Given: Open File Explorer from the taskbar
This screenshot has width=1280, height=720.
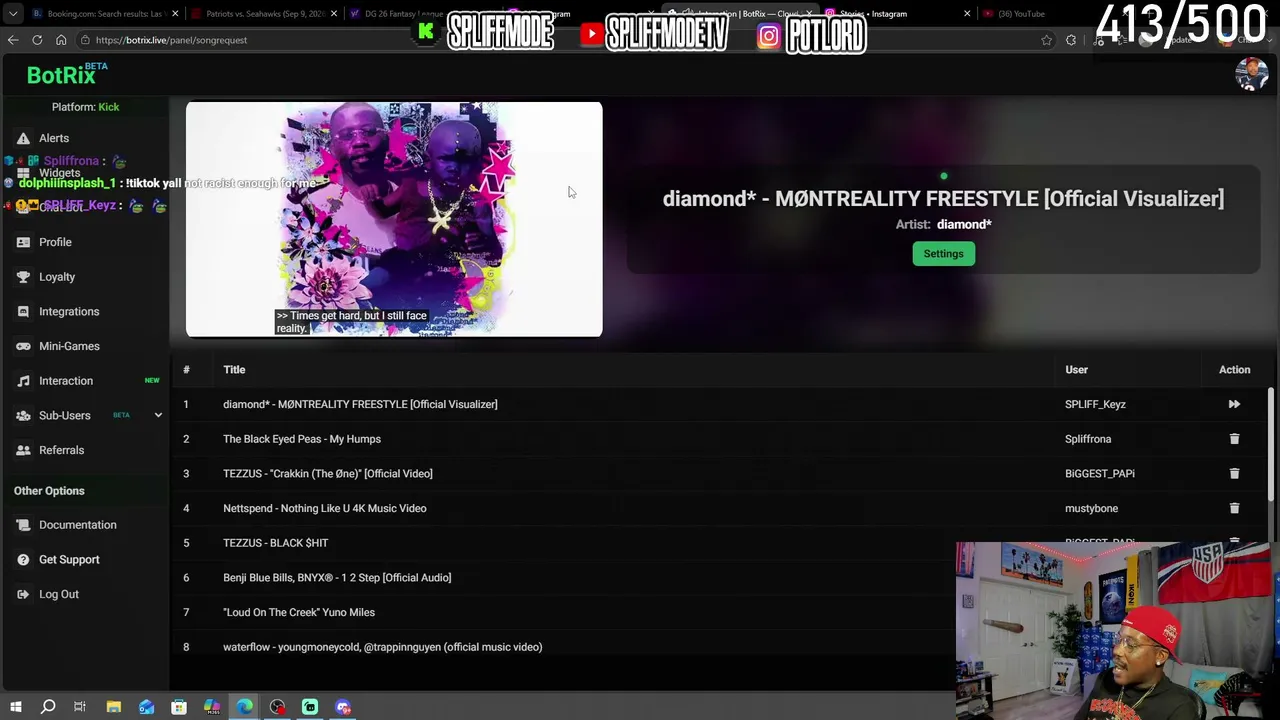Looking at the screenshot, I should coord(113,707).
